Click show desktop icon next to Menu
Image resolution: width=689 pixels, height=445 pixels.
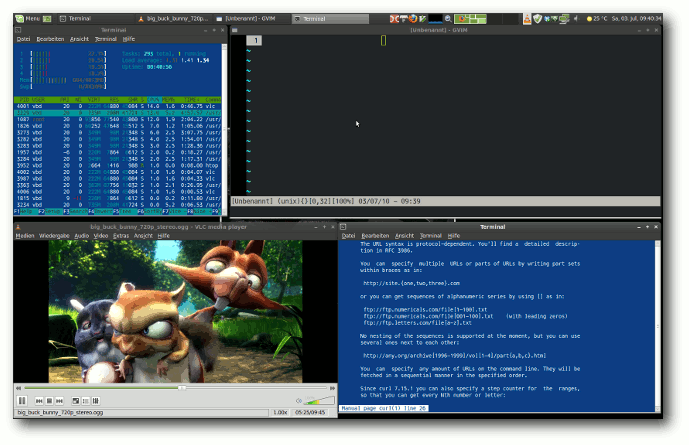(47, 18)
